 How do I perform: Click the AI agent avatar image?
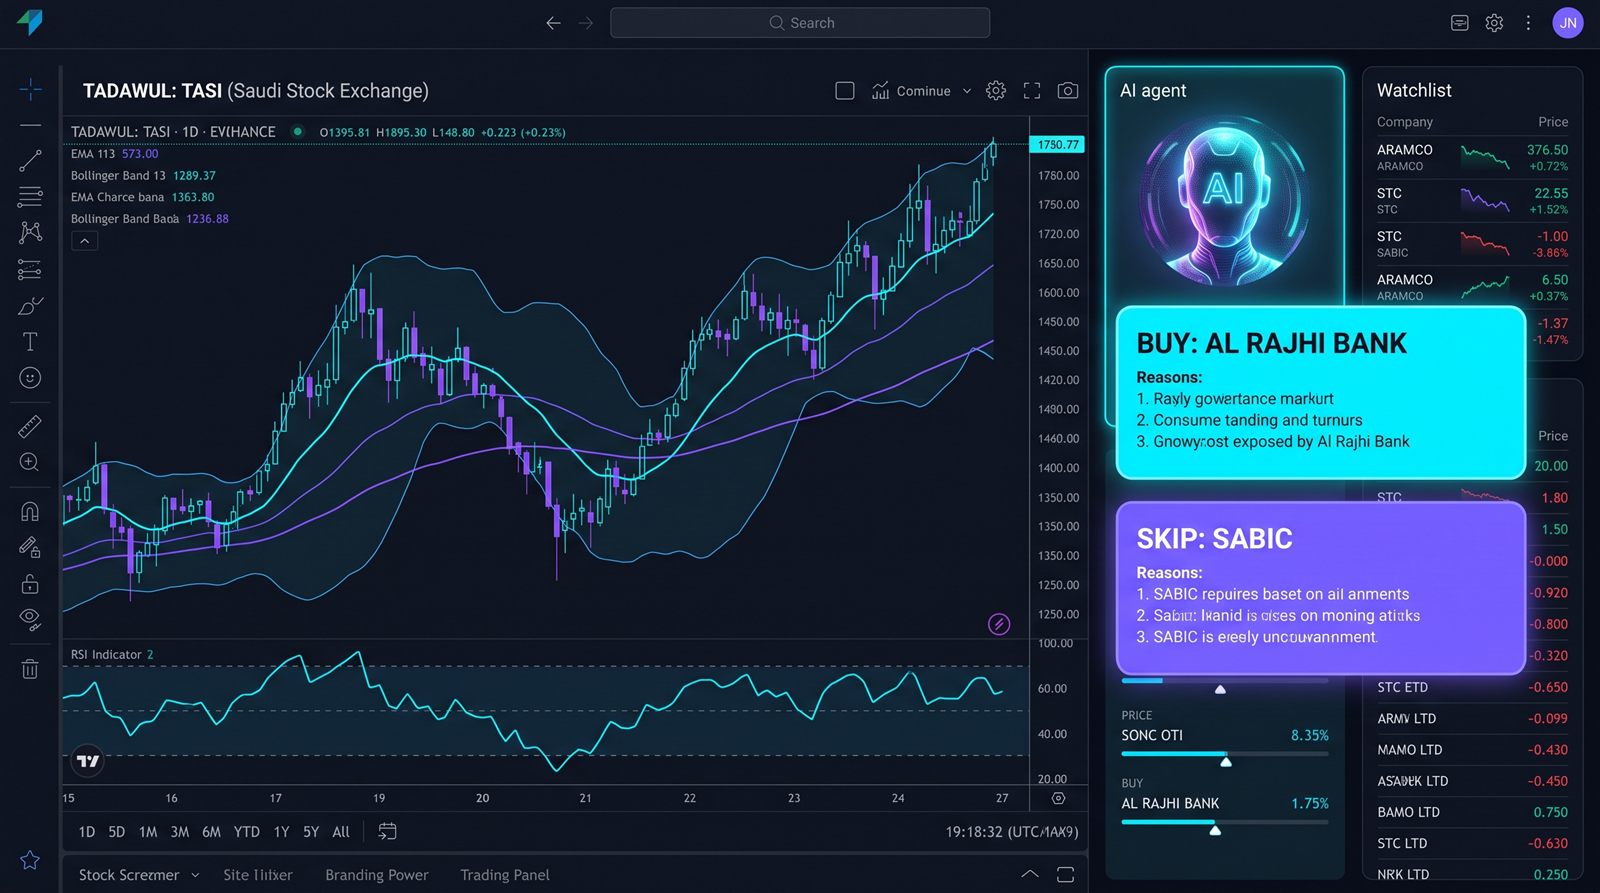pos(1224,200)
